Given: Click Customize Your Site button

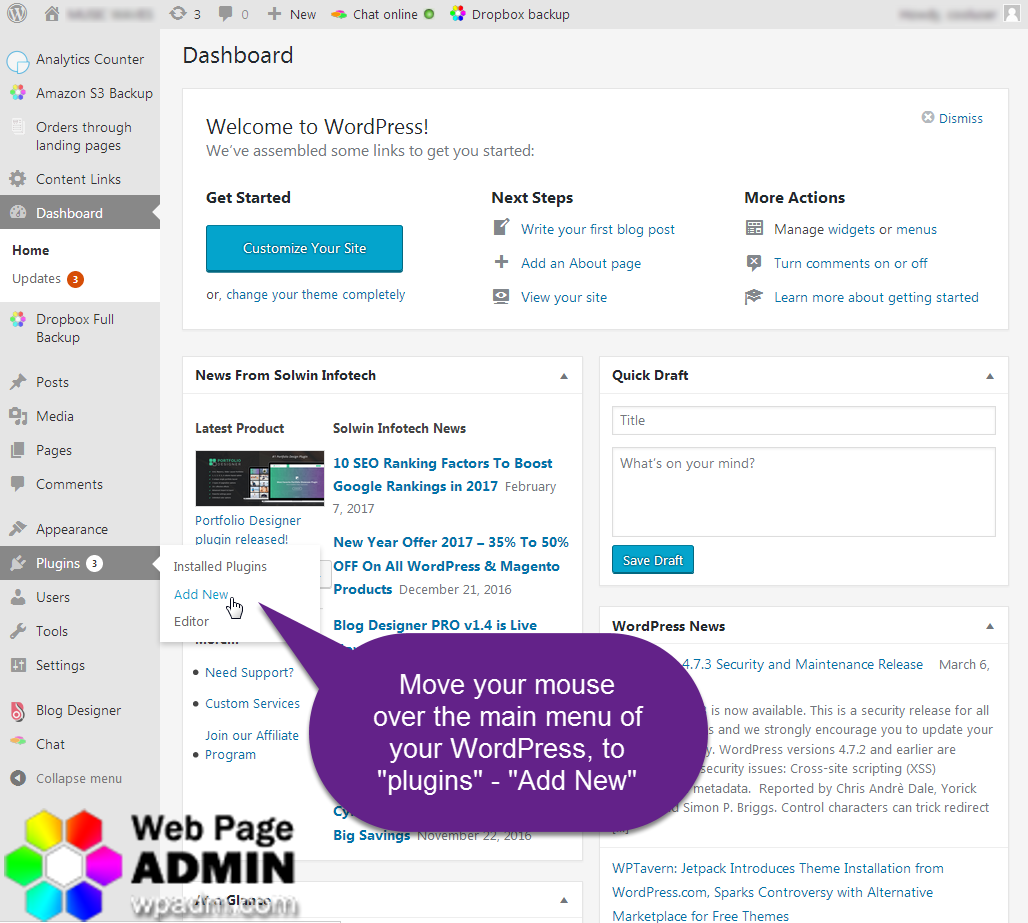Looking at the screenshot, I should pyautogui.click(x=304, y=248).
